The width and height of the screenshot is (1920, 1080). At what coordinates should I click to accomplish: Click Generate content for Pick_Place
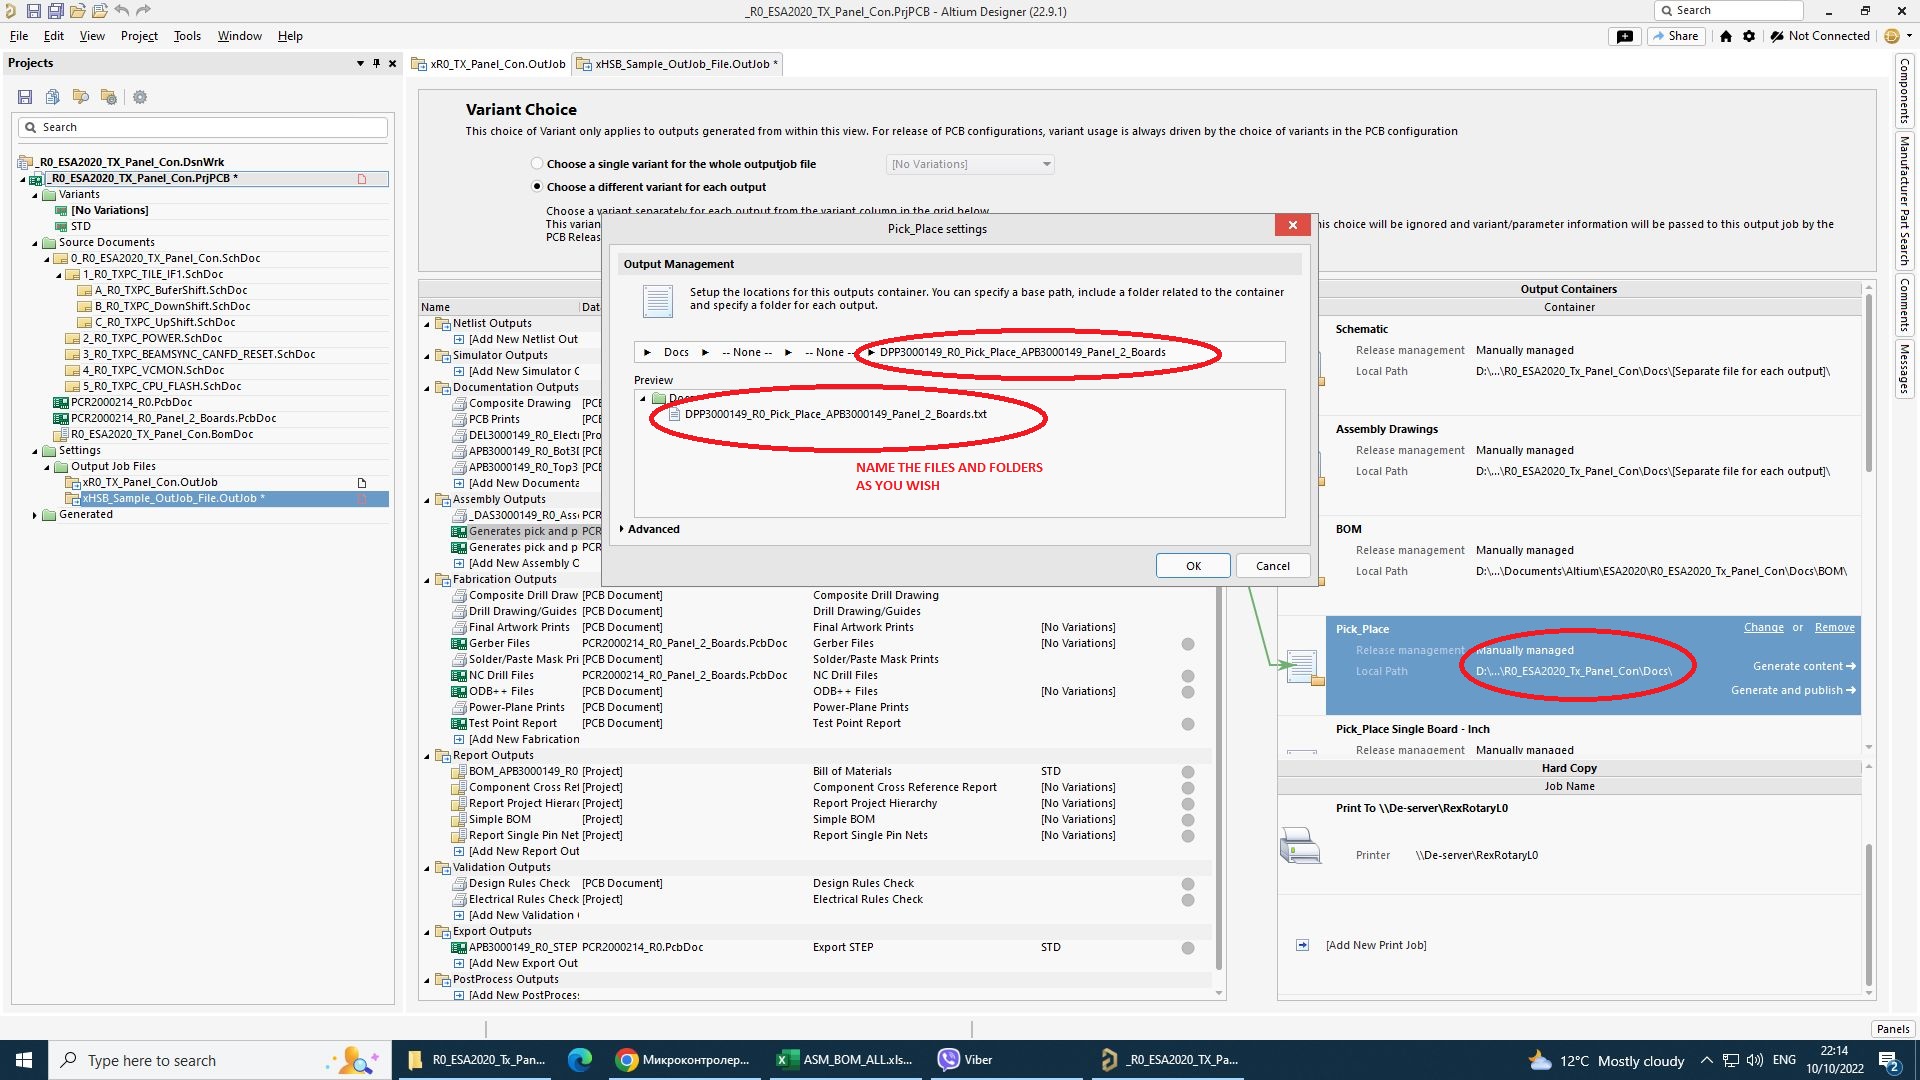pos(1803,667)
